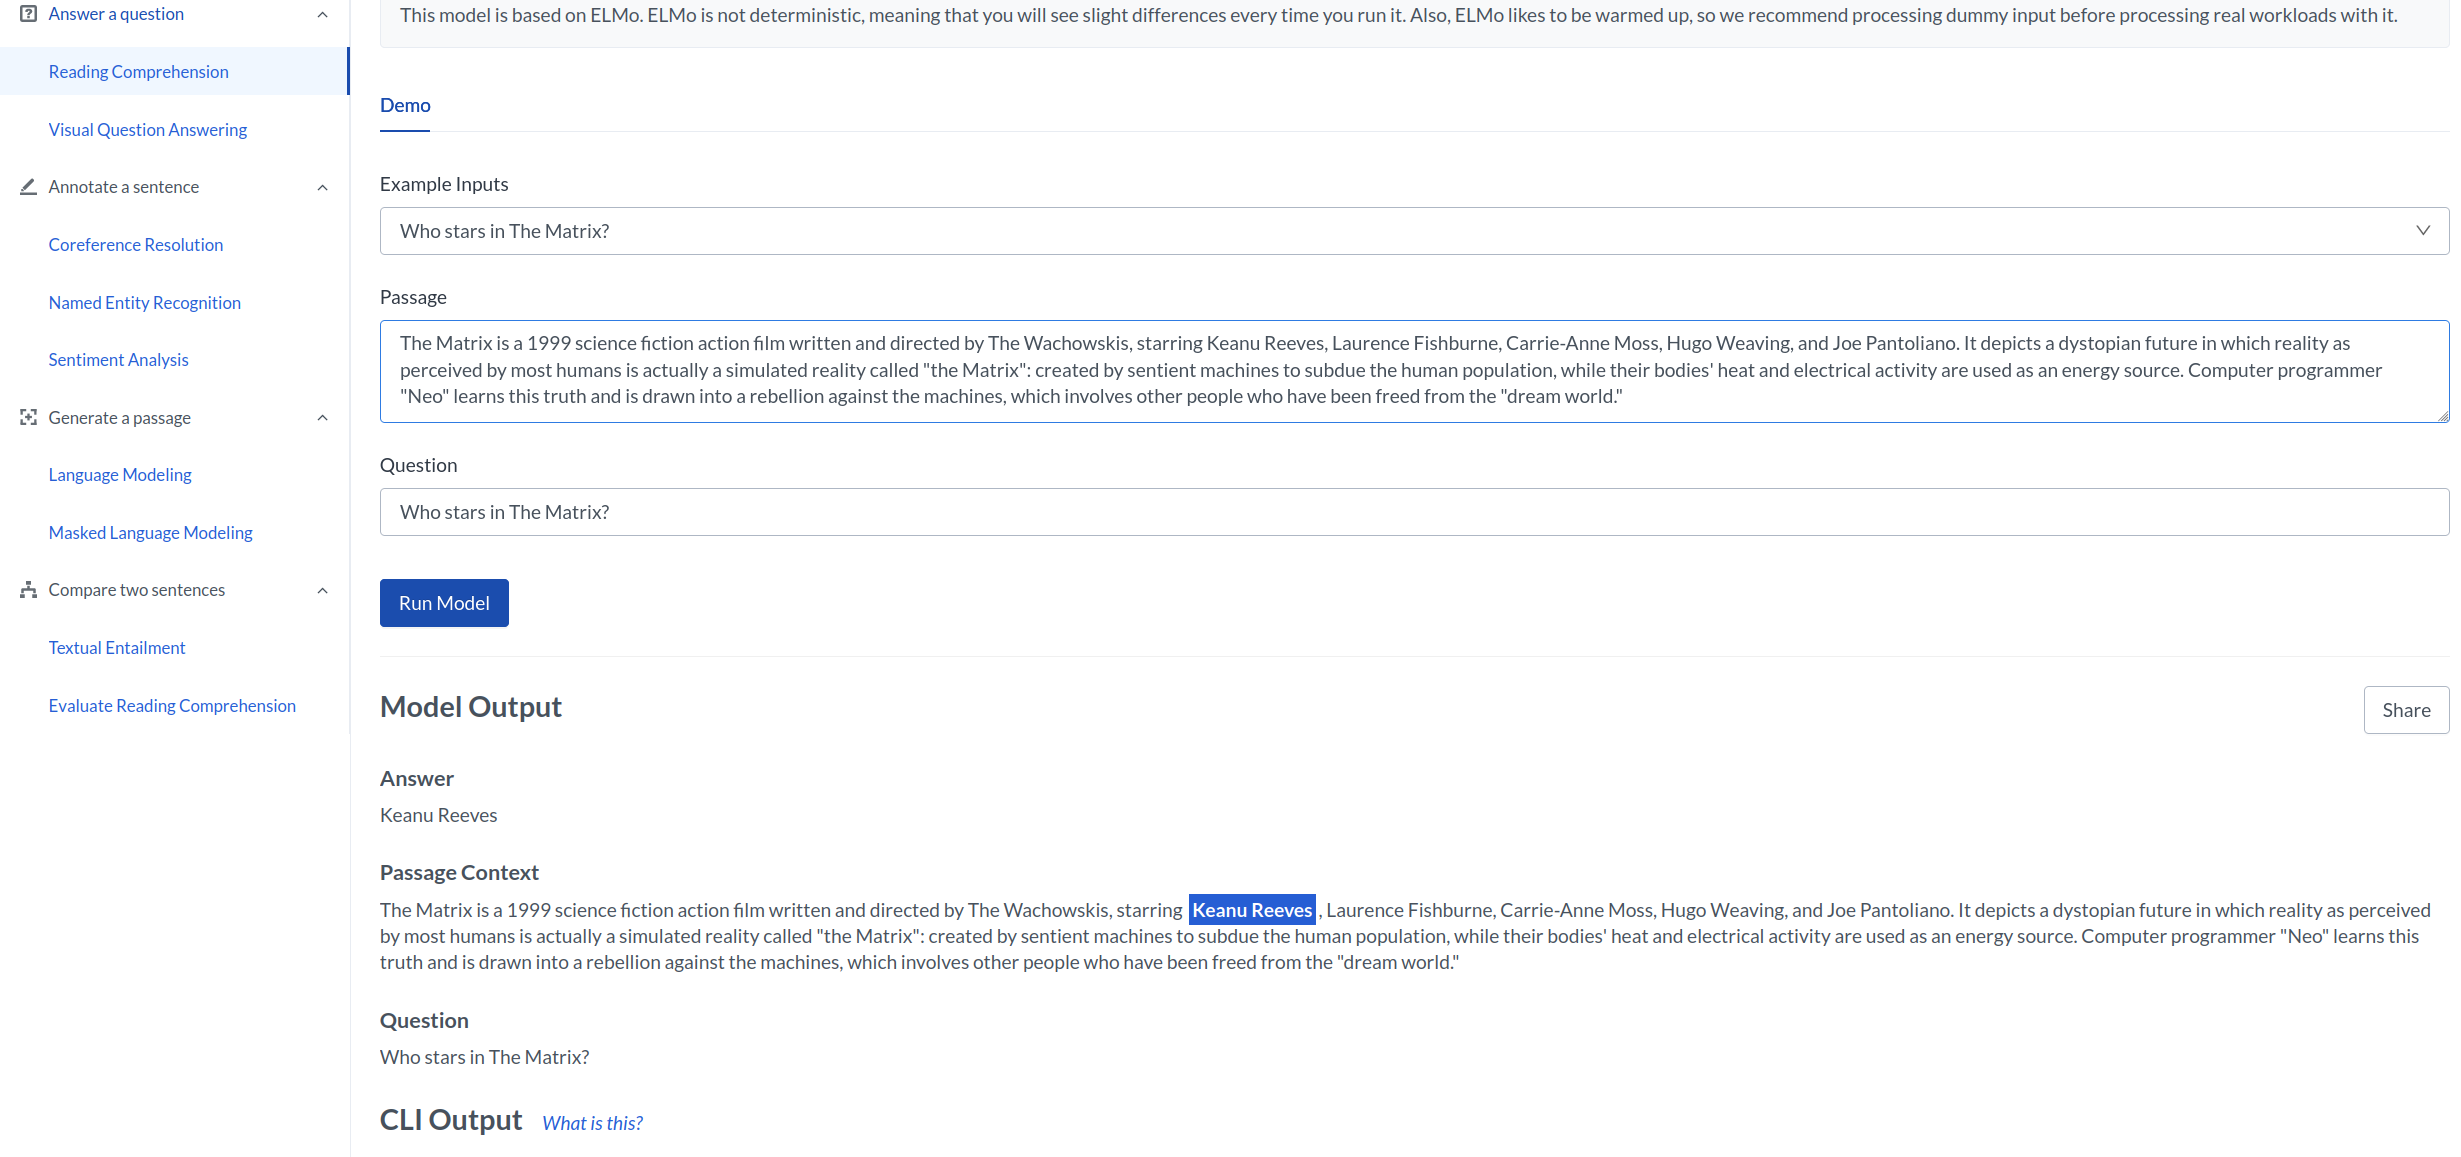Click the Share button
Screen dimensions: 2461x1157
pyautogui.click(x=2406, y=710)
